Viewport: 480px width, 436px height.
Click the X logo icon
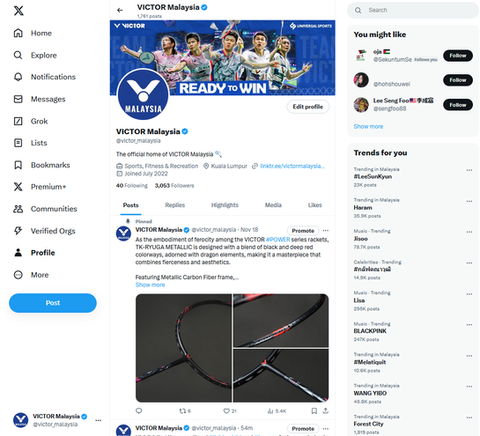[x=19, y=10]
